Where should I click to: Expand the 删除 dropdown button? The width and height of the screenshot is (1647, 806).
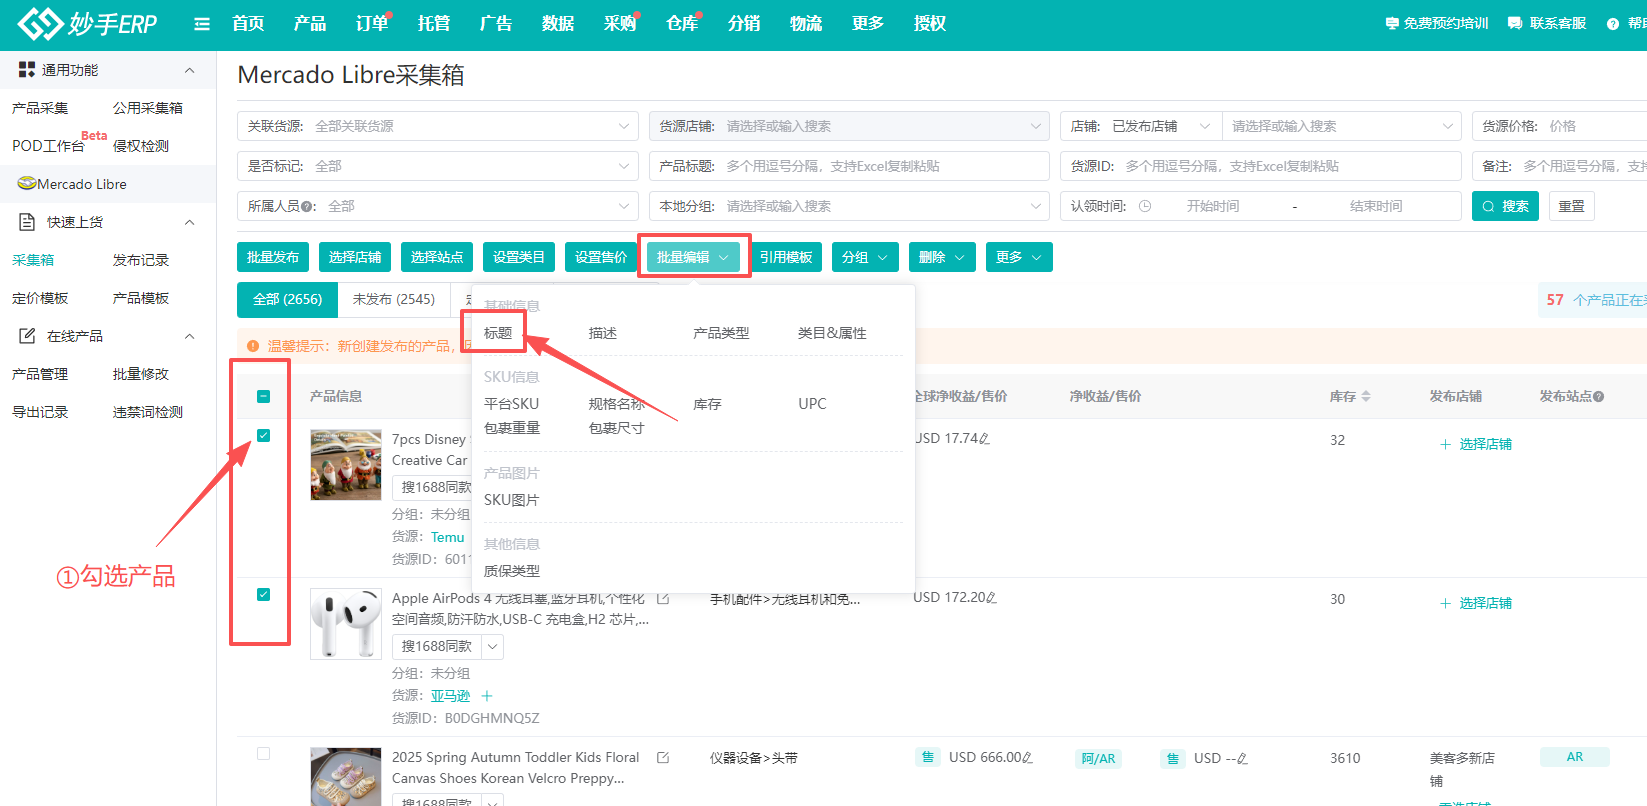942,258
